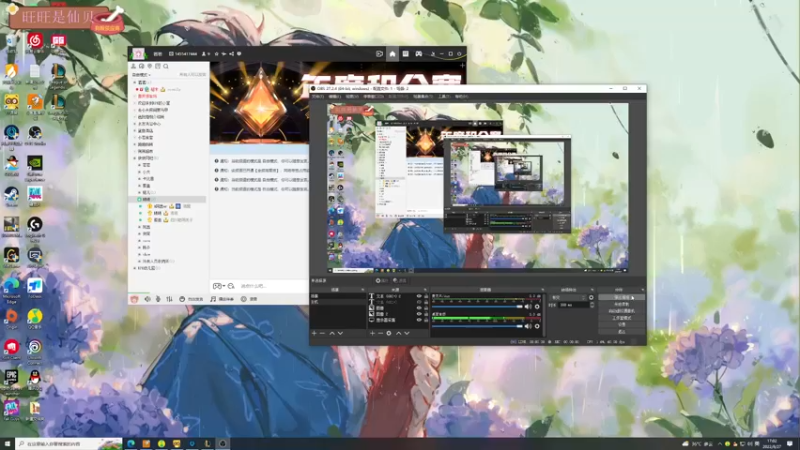Open Ubisoft Connect desktop icon
The width and height of the screenshot is (800, 450).
coord(35,349)
